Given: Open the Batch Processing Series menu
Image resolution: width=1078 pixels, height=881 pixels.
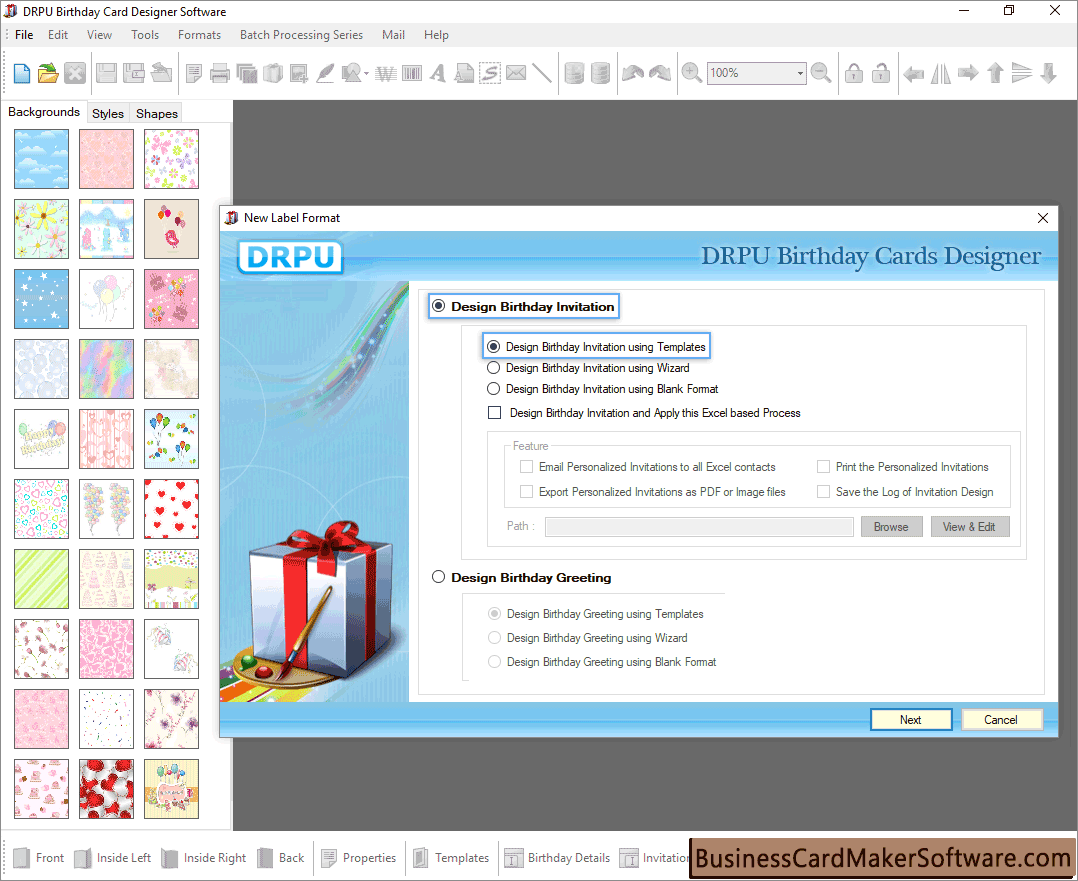Looking at the screenshot, I should point(301,34).
